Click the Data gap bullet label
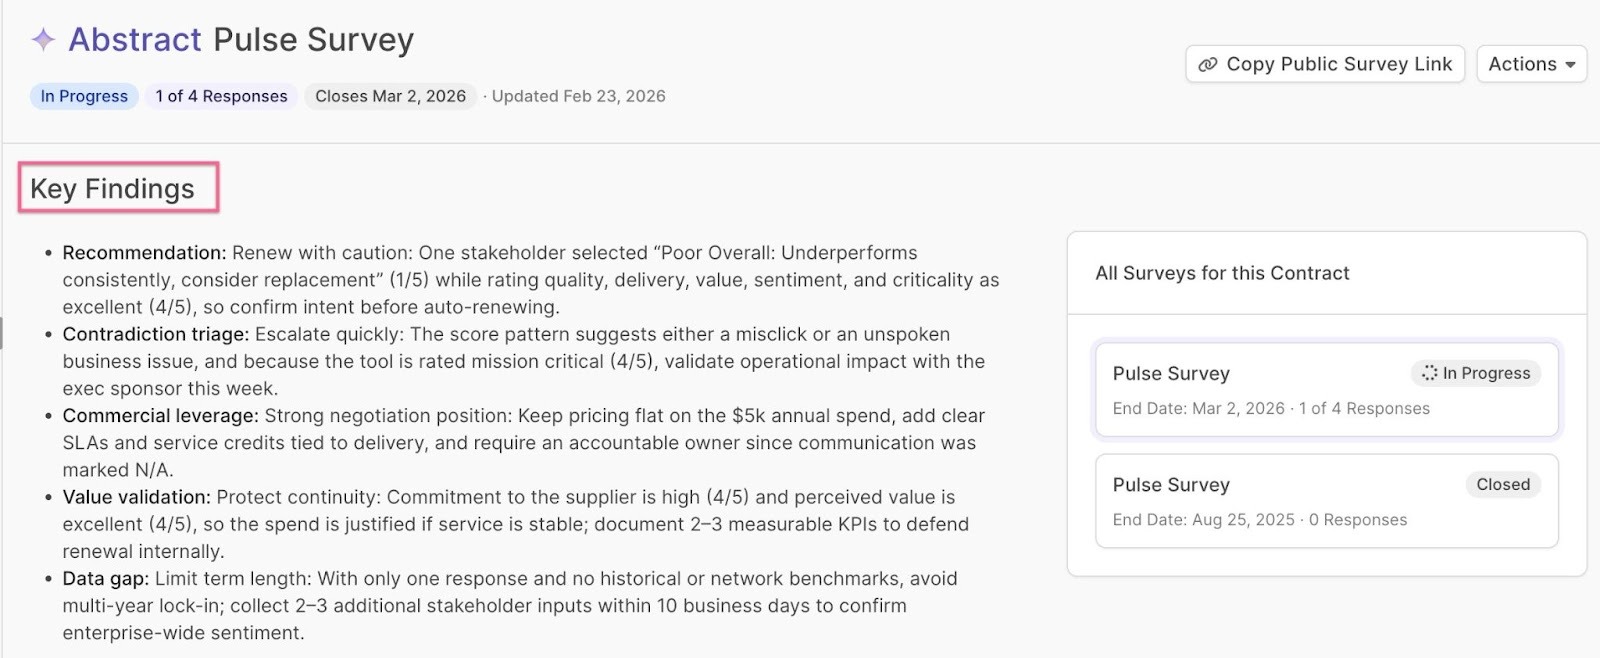 105,578
